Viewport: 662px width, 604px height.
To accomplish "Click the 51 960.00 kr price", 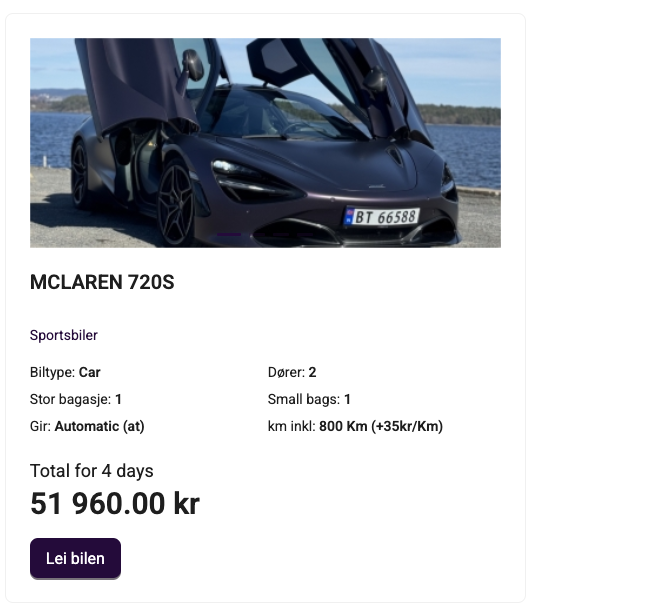I will [x=114, y=504].
